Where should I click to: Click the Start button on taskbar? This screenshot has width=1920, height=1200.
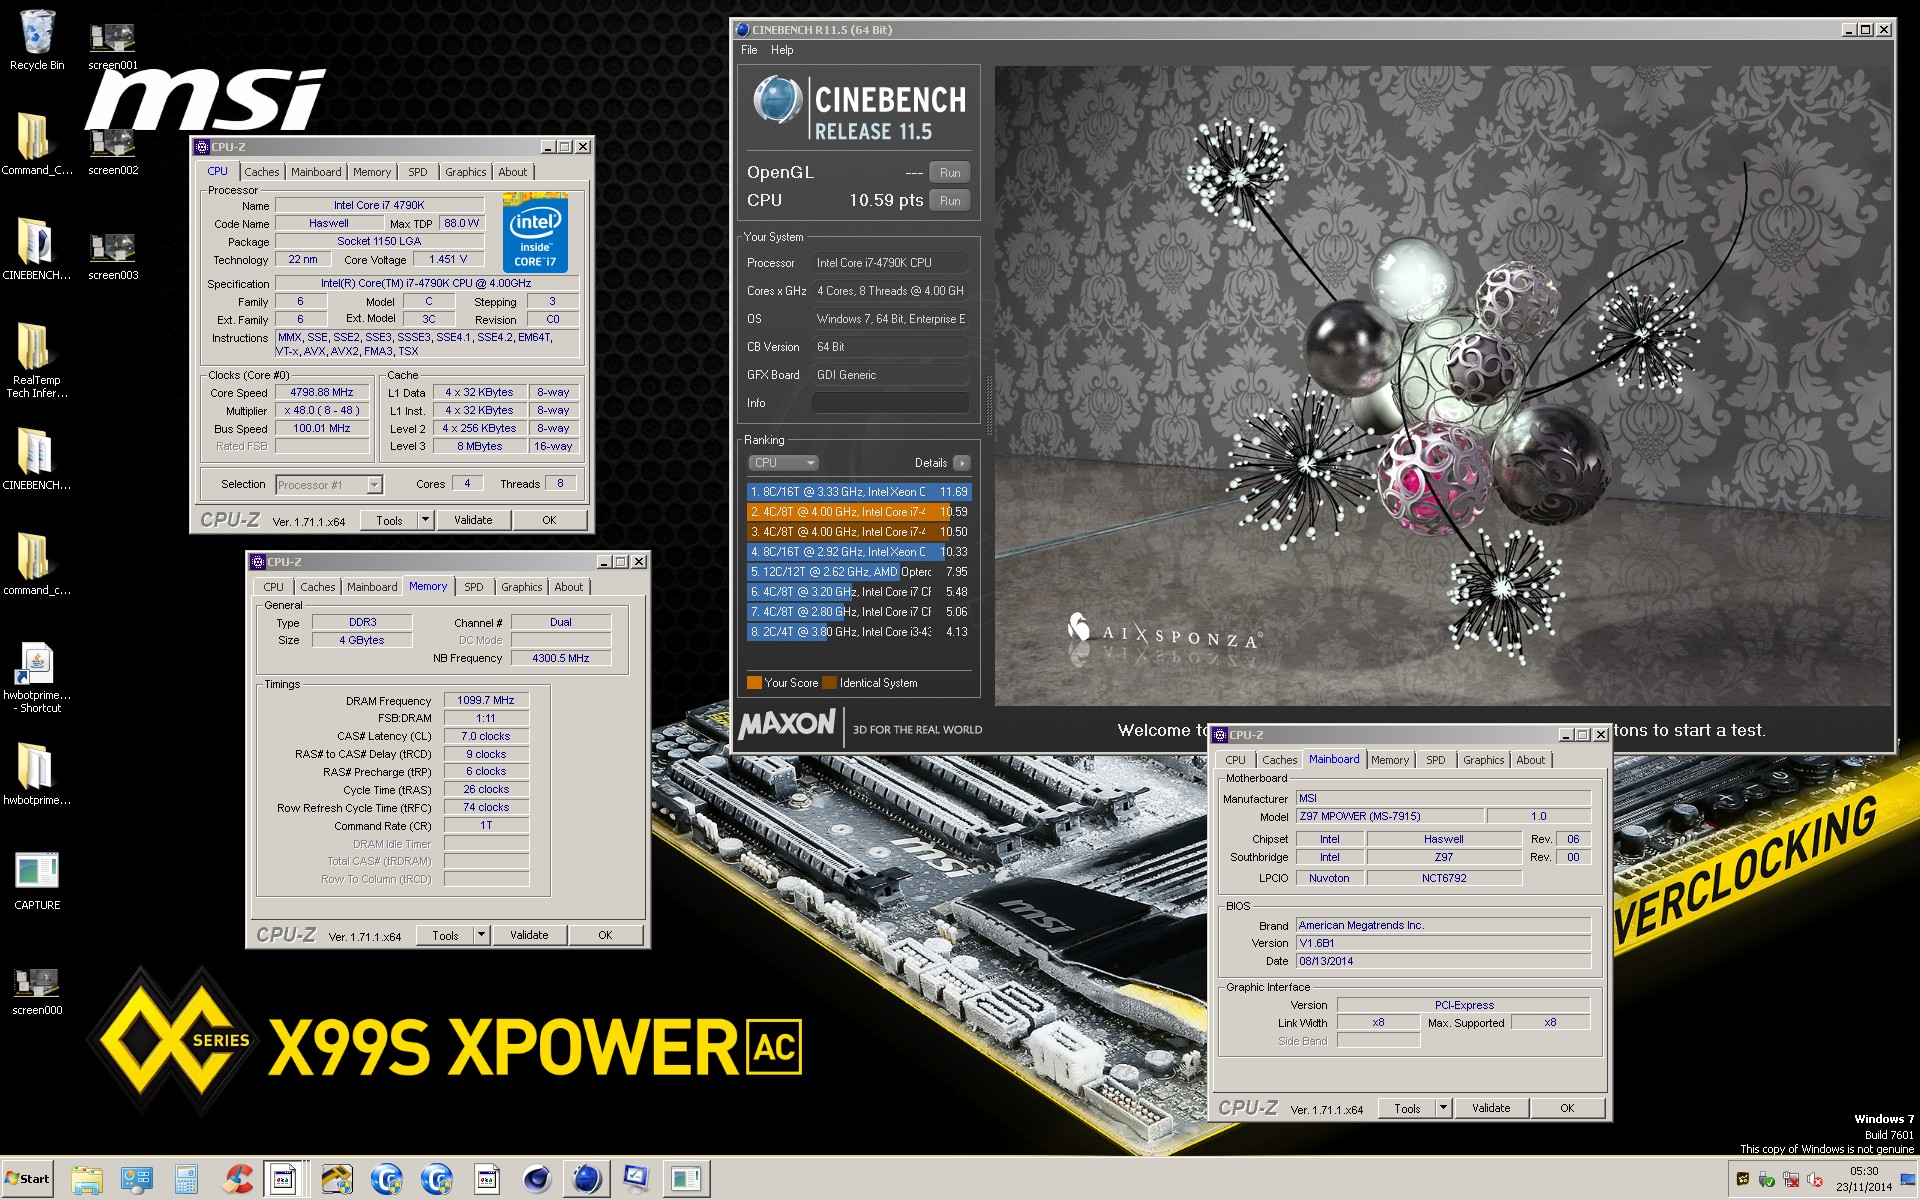[x=27, y=1179]
